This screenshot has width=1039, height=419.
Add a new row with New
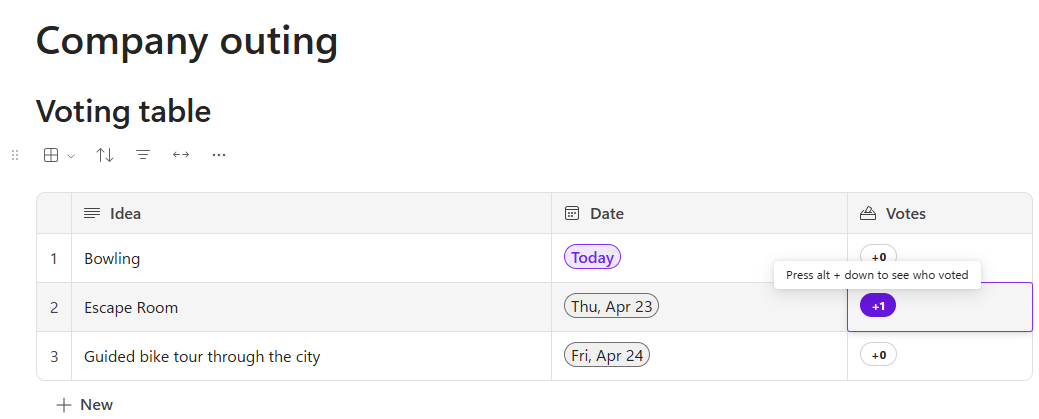85,405
